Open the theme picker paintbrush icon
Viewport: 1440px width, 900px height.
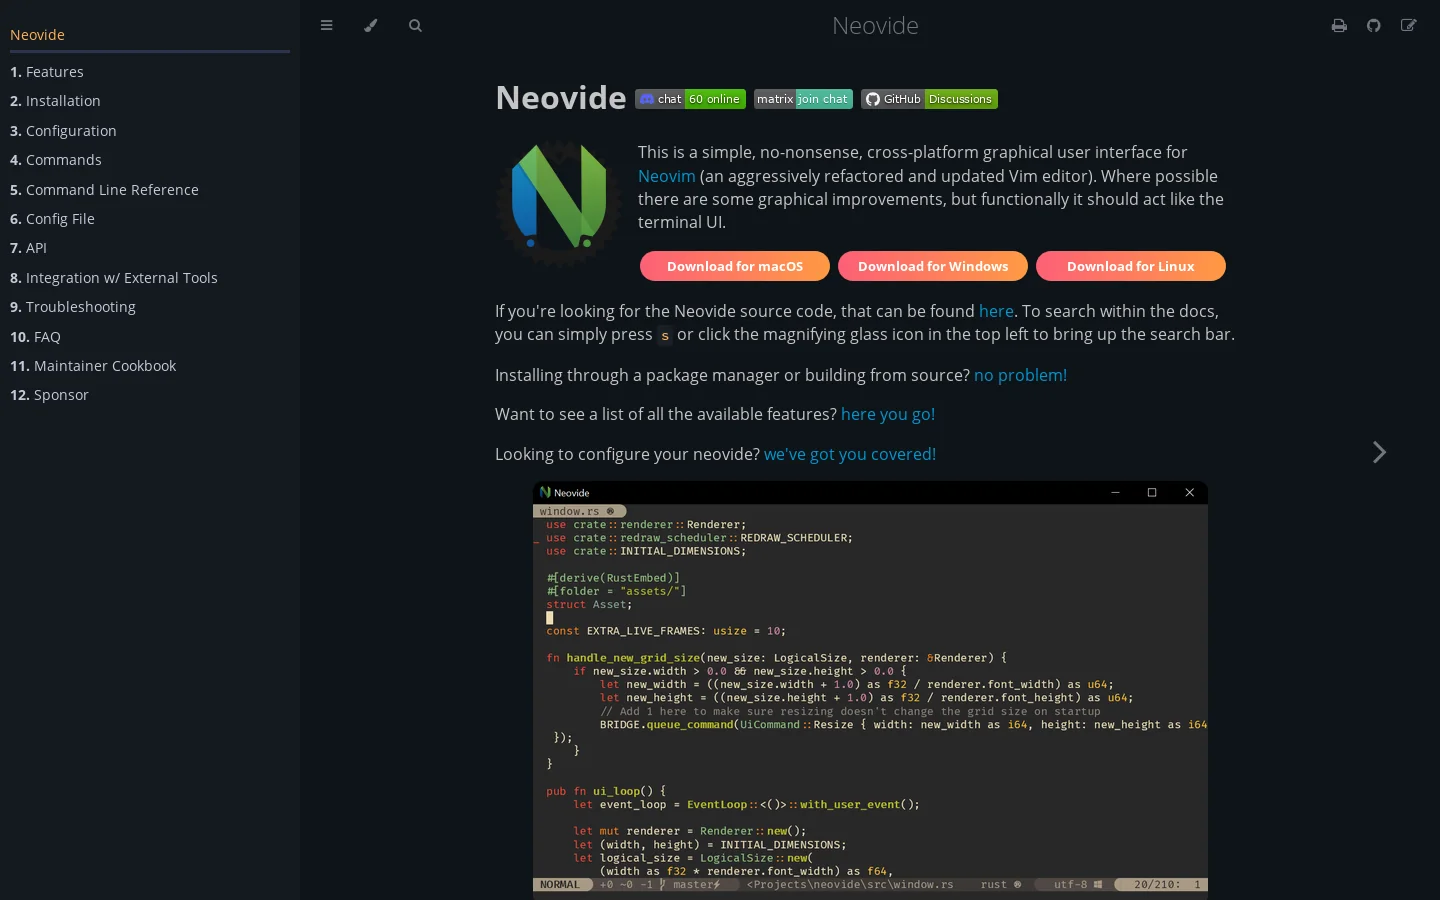click(x=371, y=25)
